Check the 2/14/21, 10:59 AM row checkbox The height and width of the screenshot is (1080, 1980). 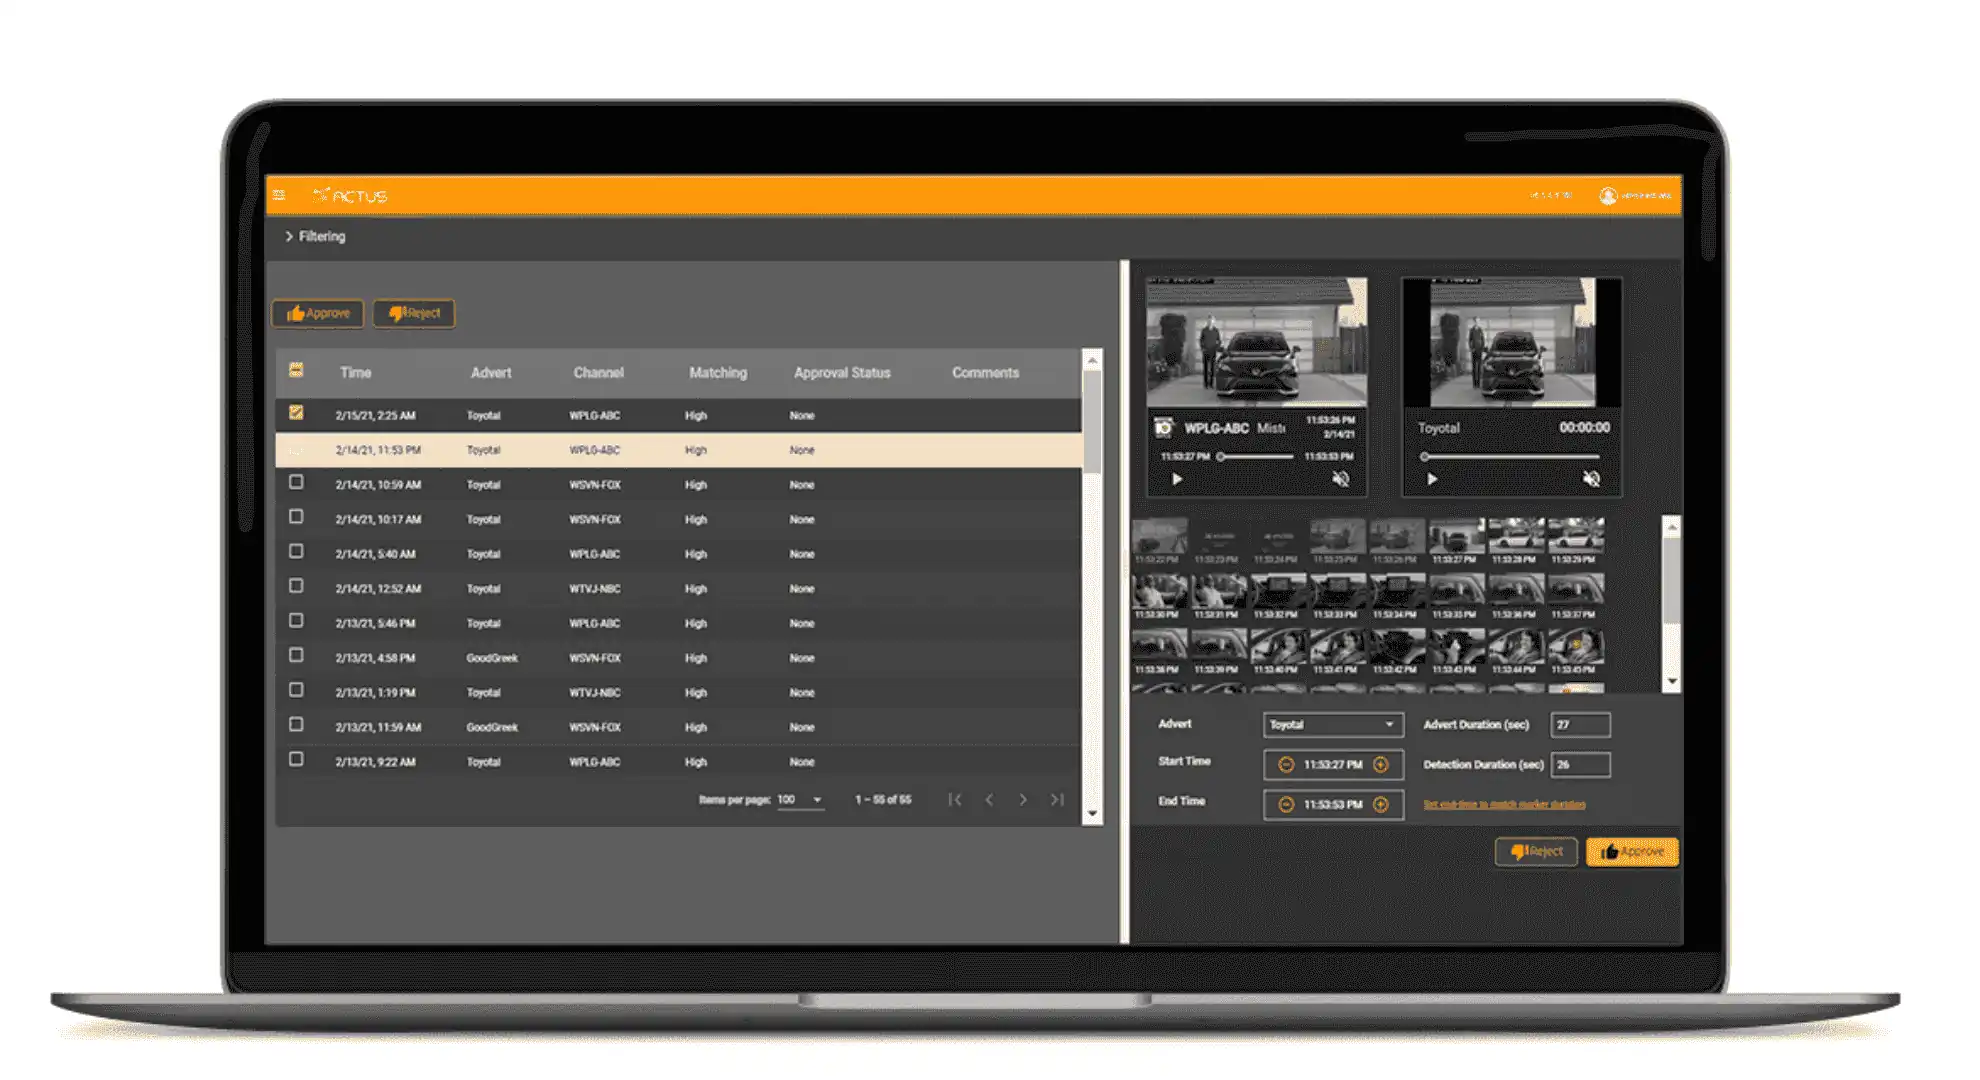click(296, 482)
